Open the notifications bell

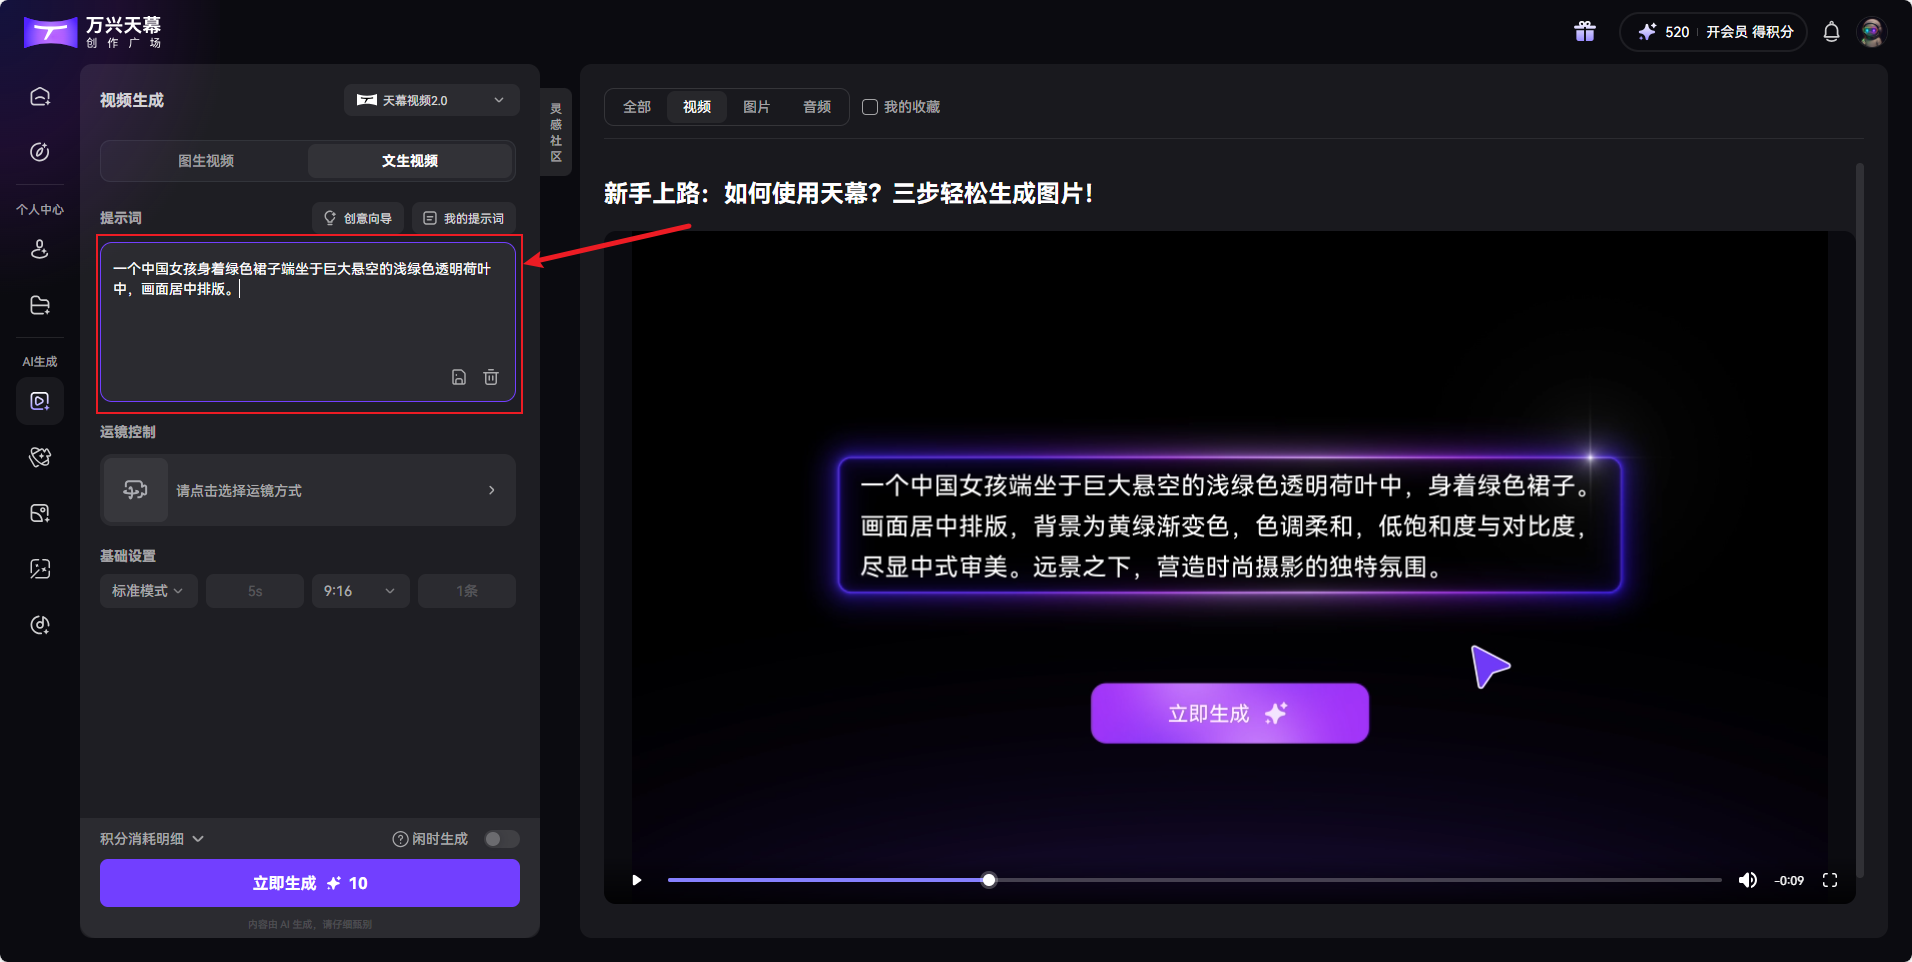click(x=1831, y=32)
